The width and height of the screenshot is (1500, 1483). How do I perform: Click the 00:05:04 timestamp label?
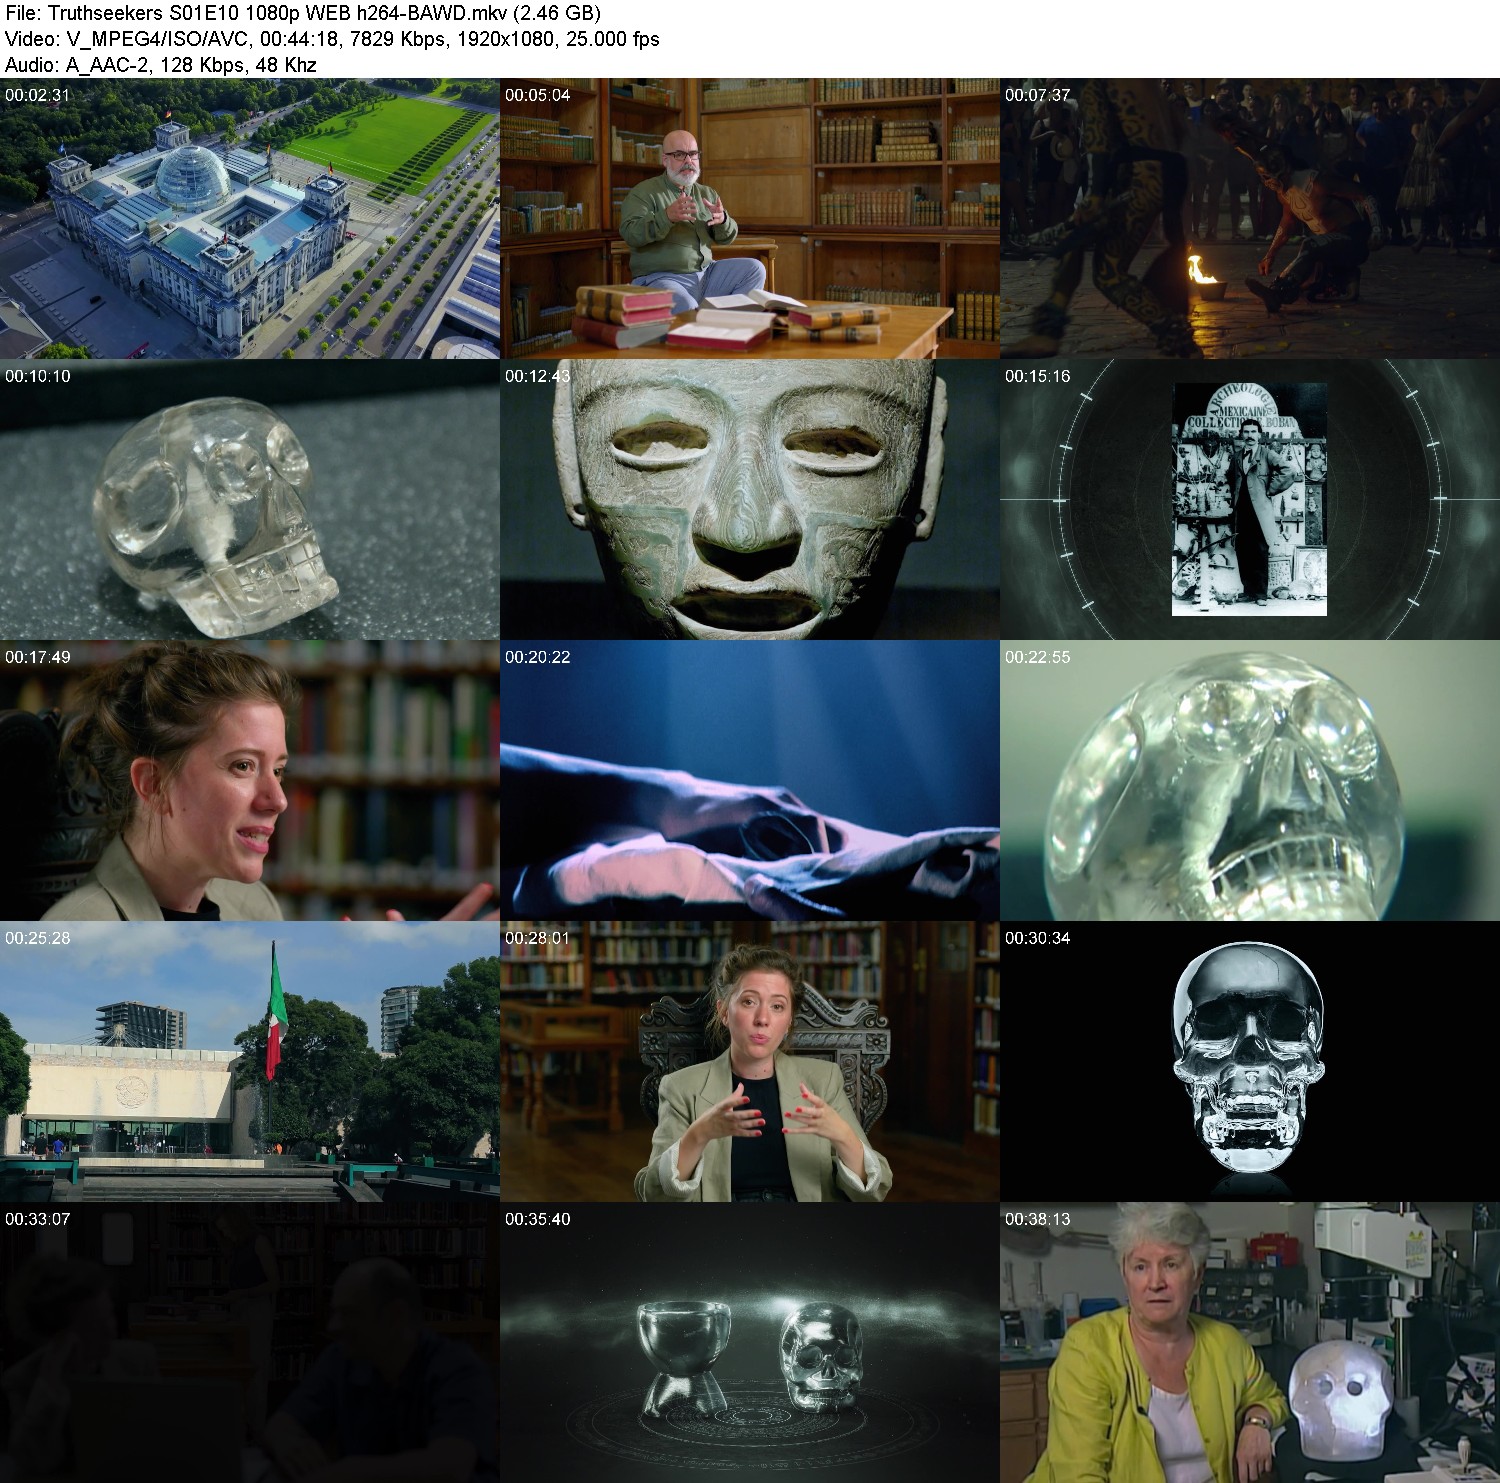tap(537, 95)
